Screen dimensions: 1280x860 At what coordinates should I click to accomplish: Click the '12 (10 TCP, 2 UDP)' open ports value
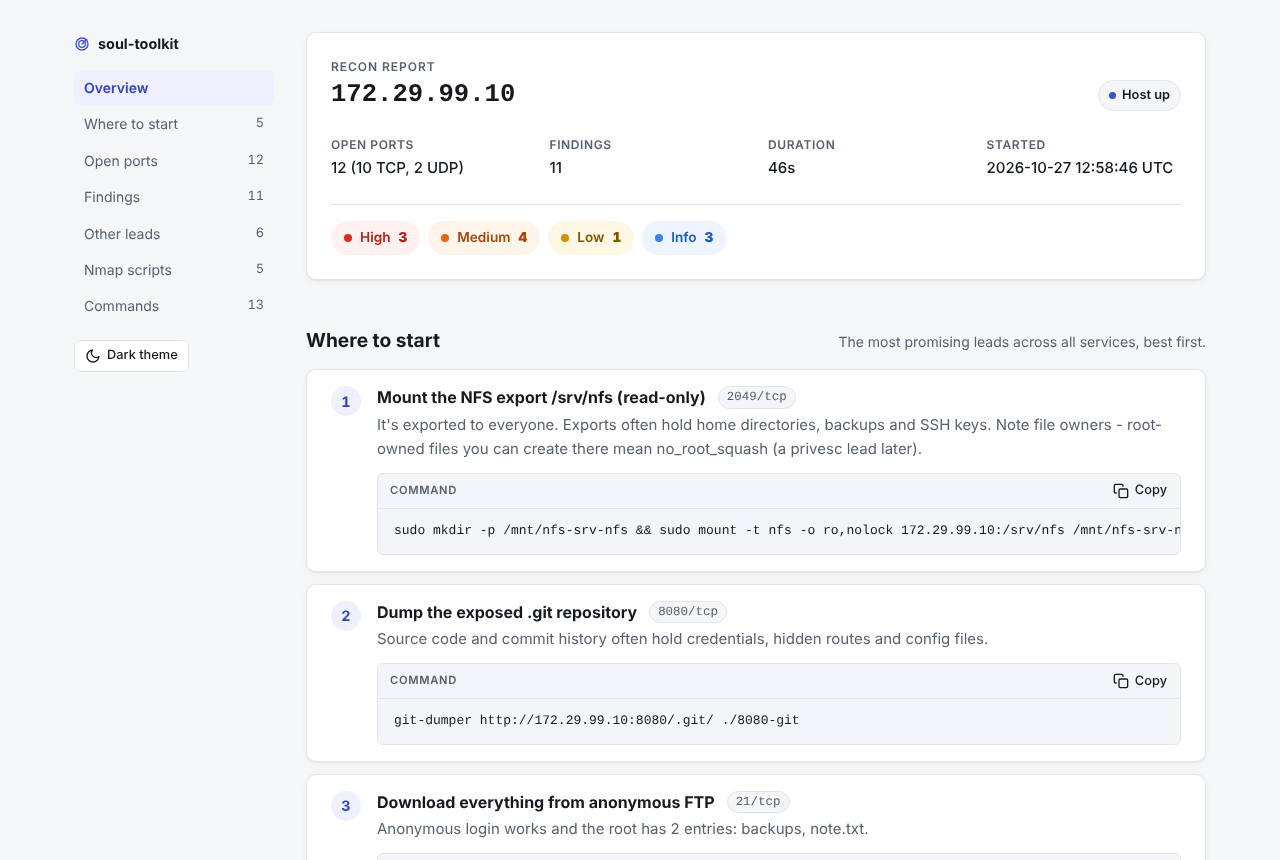[x=397, y=168]
